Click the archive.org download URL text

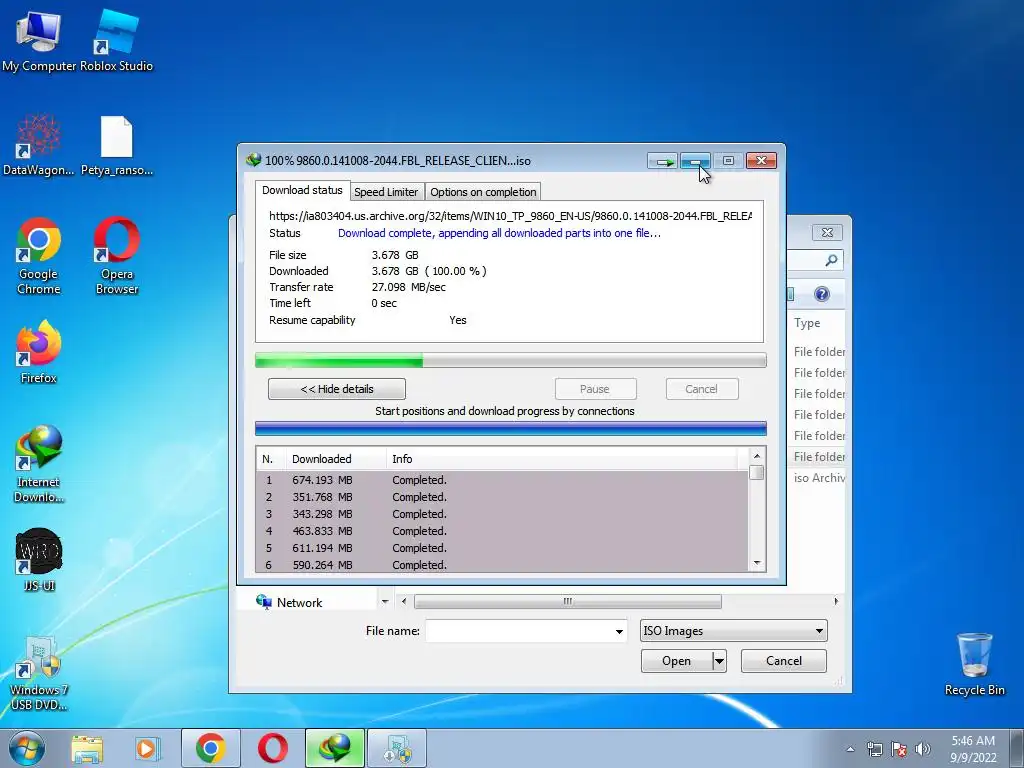tap(510, 216)
